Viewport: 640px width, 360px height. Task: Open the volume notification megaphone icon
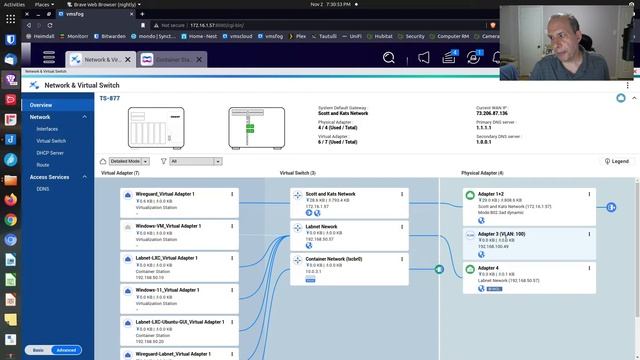point(424,58)
